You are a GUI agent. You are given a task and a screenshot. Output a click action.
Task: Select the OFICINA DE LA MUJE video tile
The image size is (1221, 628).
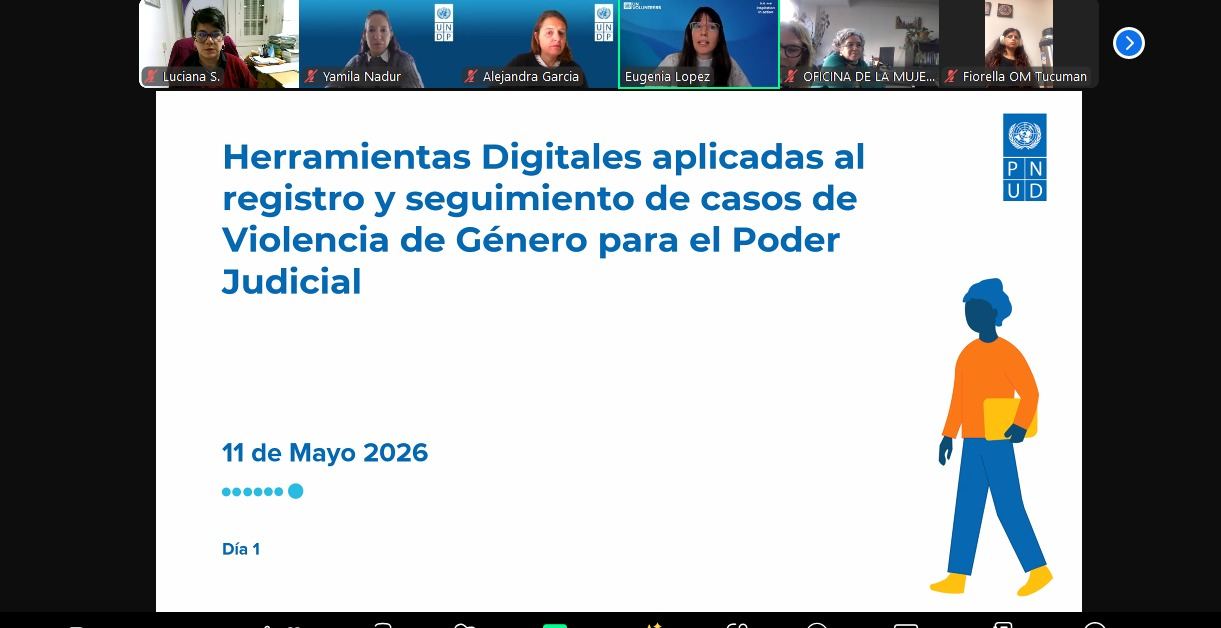tap(859, 43)
